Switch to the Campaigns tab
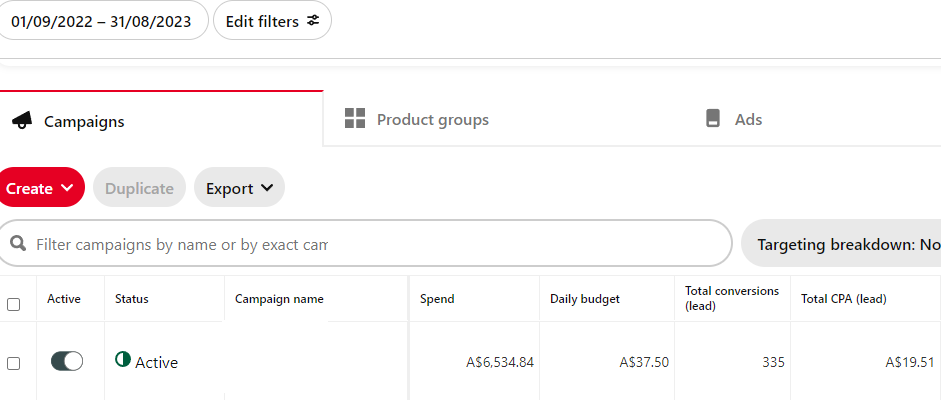The width and height of the screenshot is (941, 400). pyautogui.click(x=161, y=119)
